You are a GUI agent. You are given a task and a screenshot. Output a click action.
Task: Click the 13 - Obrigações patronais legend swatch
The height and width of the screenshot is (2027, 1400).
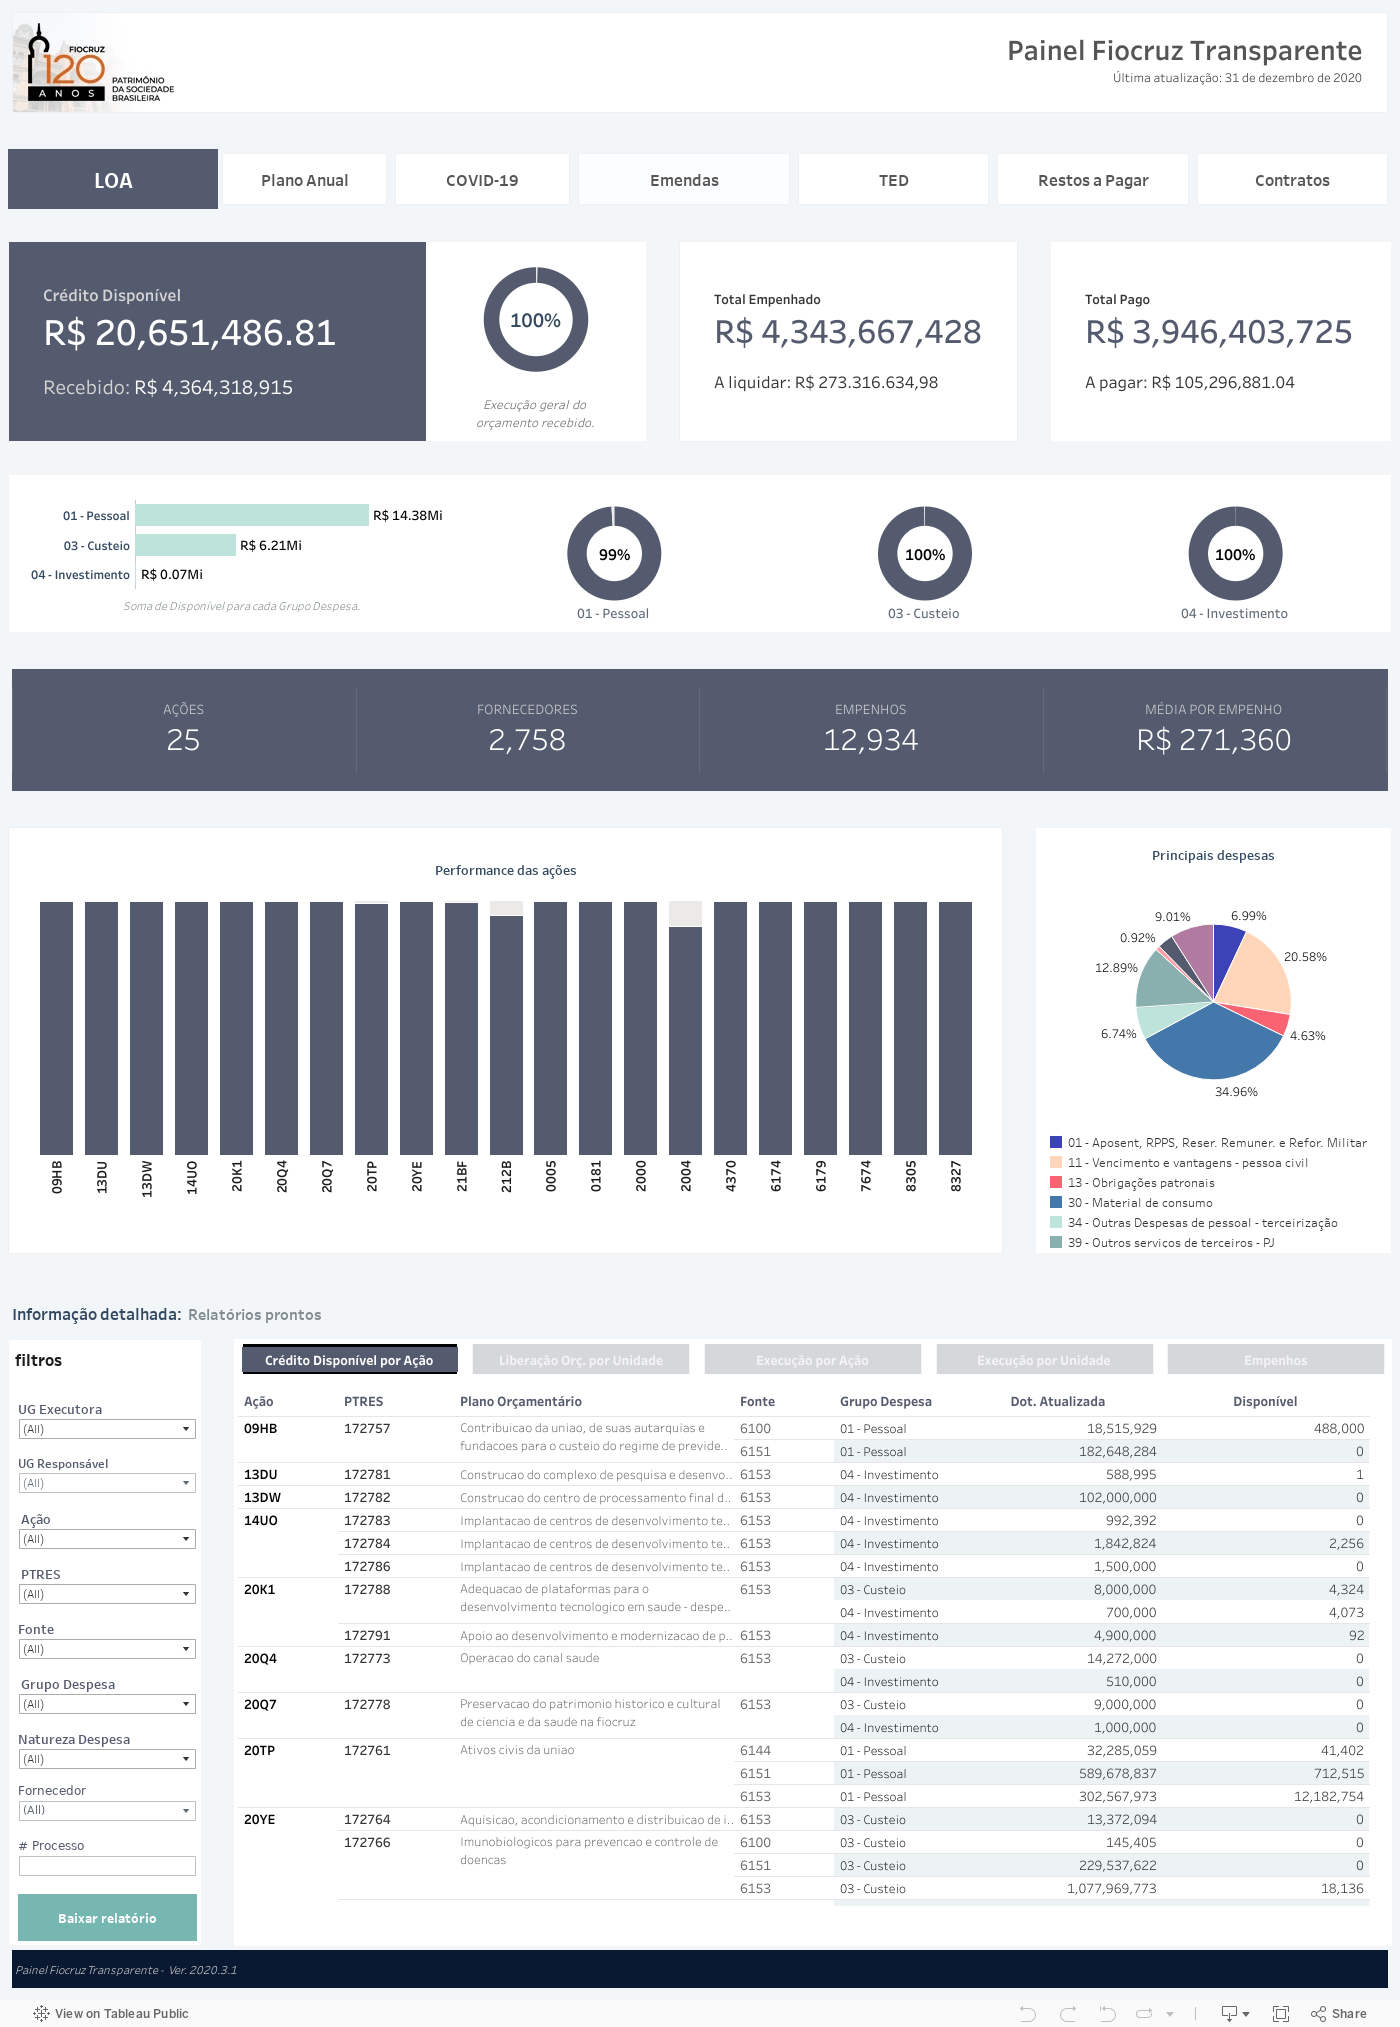click(1056, 1182)
